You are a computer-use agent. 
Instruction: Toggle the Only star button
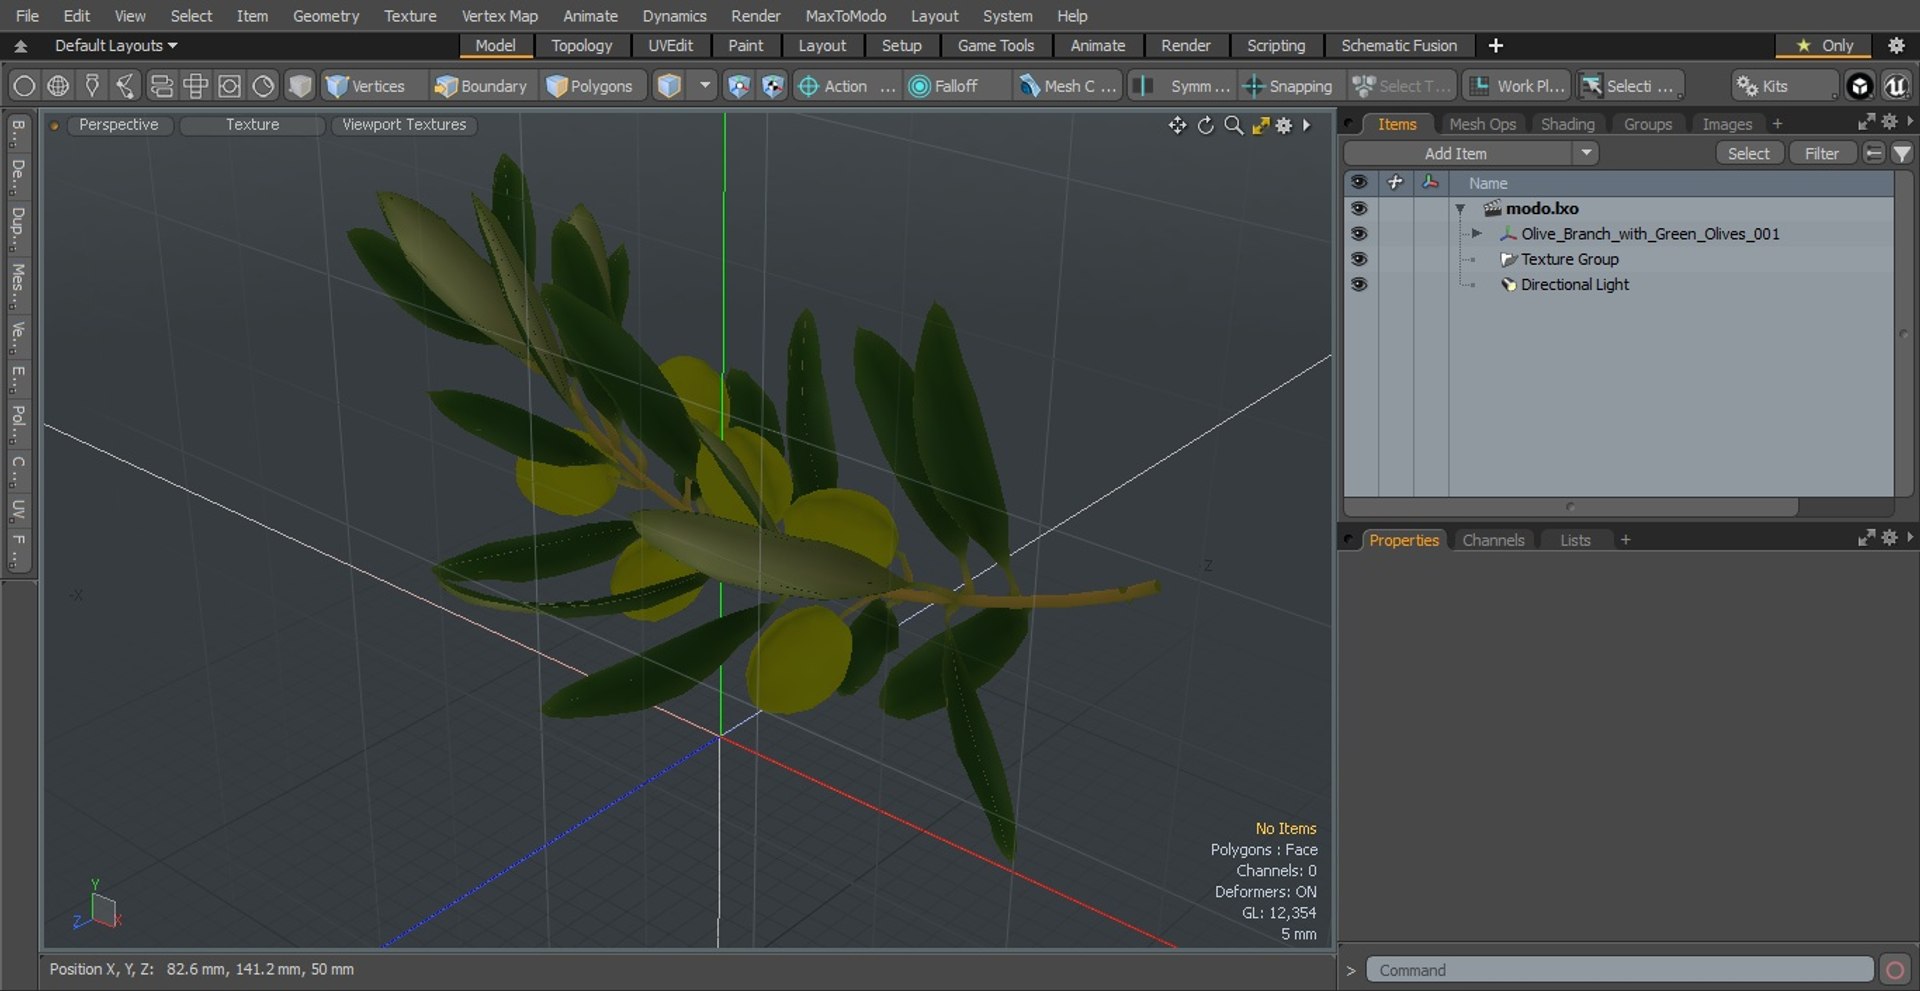(1826, 46)
